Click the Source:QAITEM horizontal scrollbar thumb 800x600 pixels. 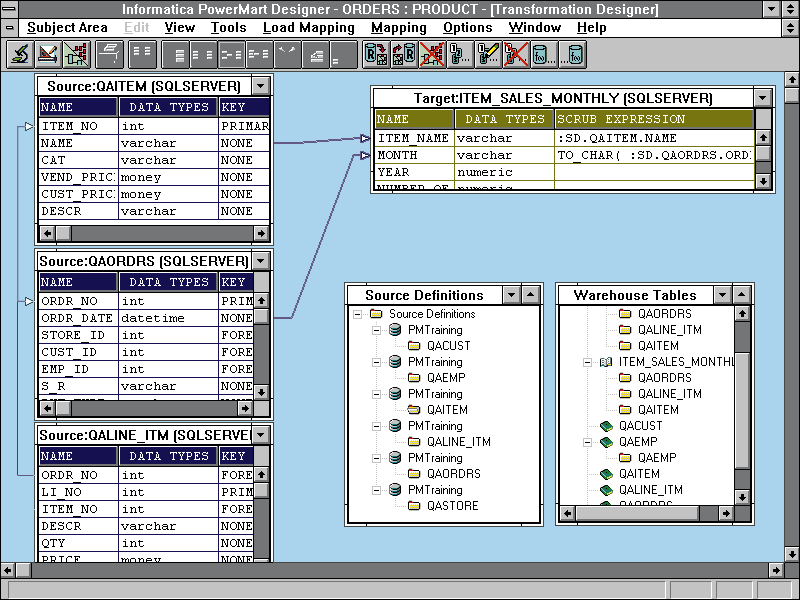point(63,233)
